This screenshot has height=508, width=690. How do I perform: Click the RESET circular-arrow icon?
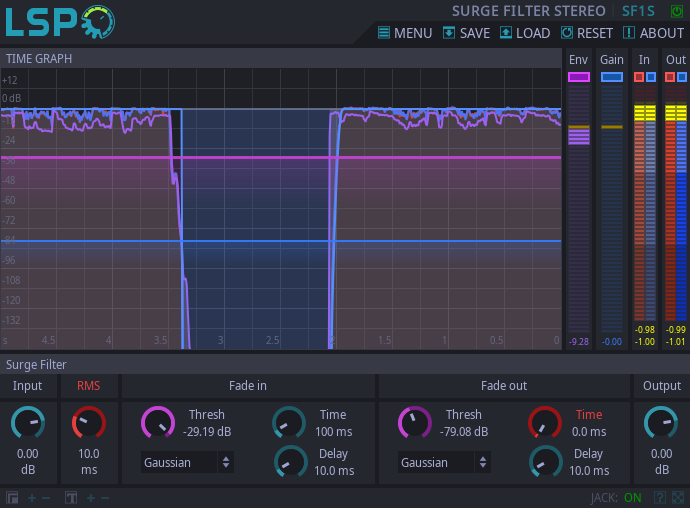coord(567,33)
